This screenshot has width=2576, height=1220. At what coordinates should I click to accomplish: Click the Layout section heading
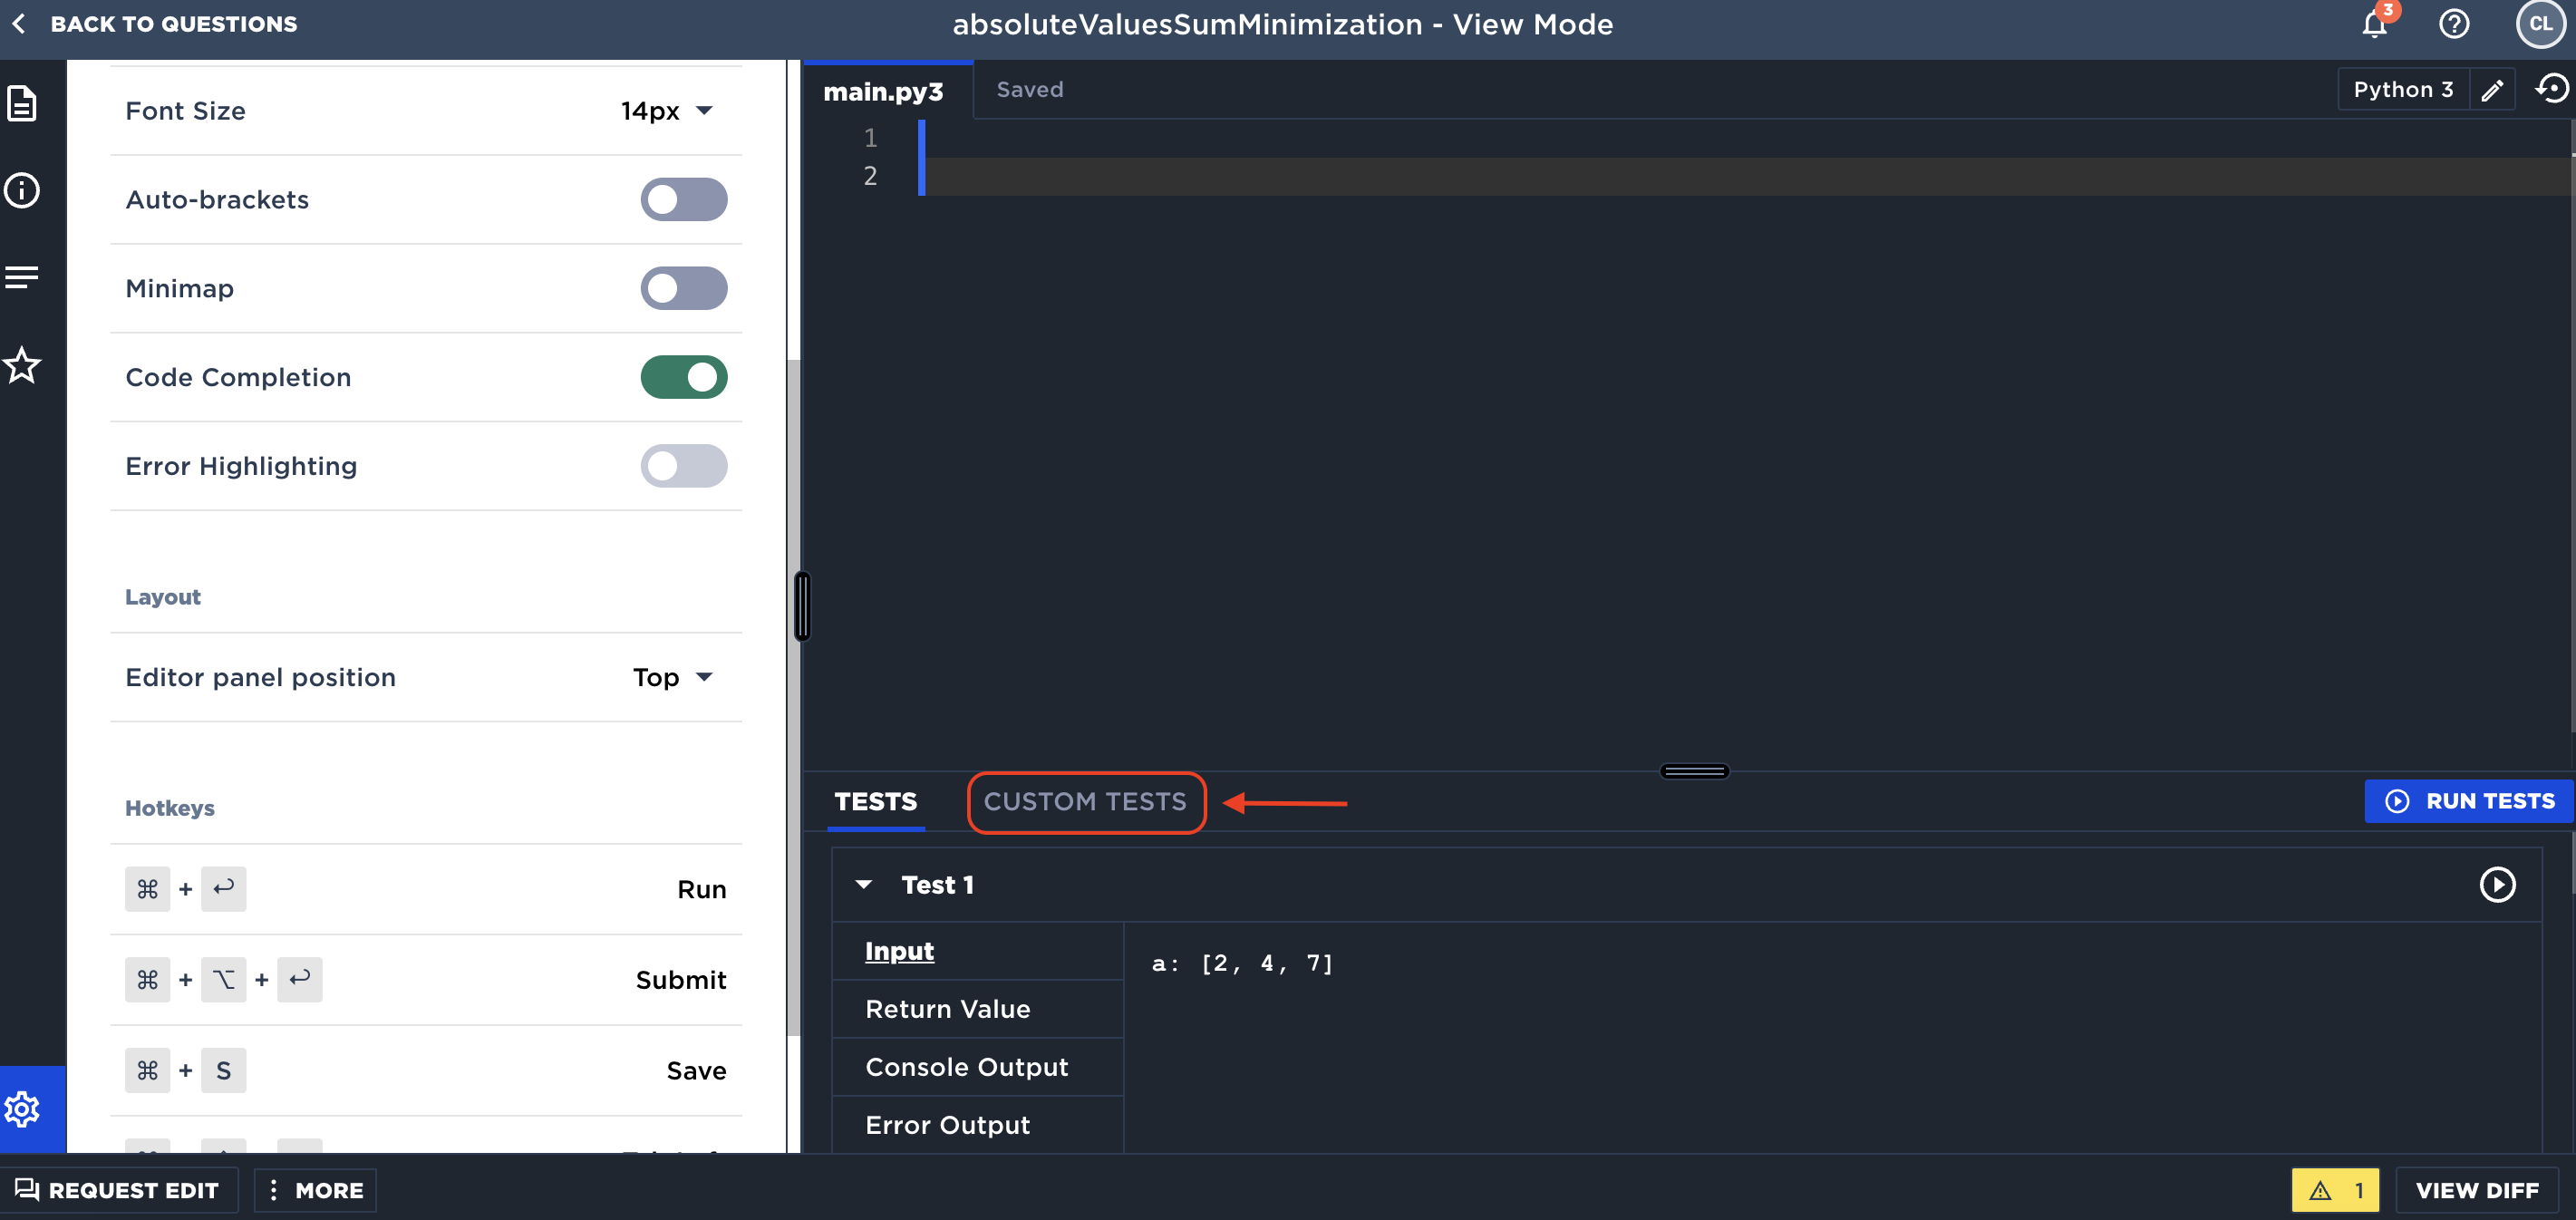click(x=163, y=597)
